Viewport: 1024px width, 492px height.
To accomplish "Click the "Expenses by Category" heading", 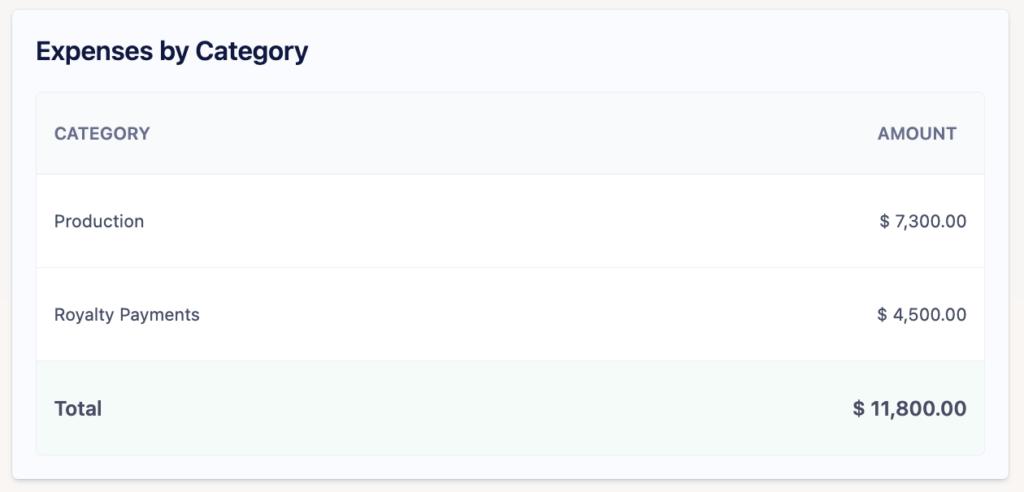I will 172,51.
